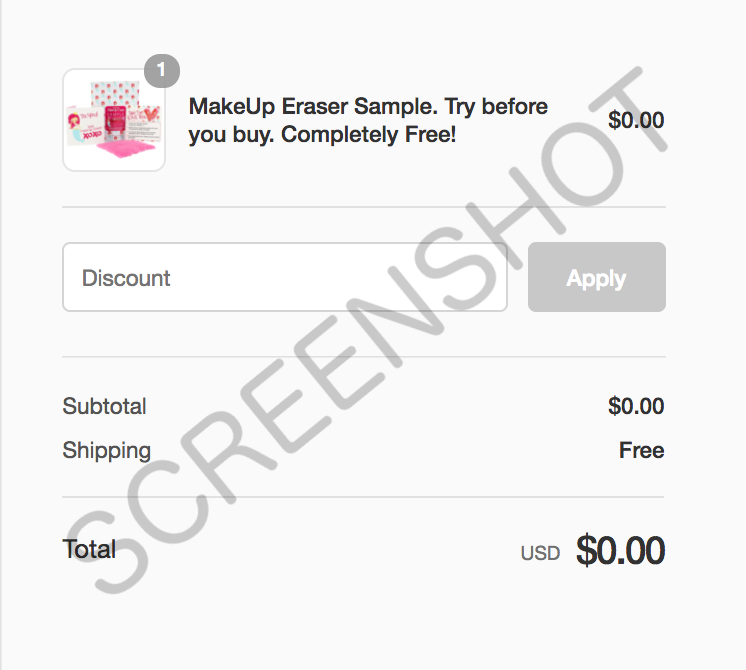Click the divider line above the Total row
The image size is (746, 670).
363,497
